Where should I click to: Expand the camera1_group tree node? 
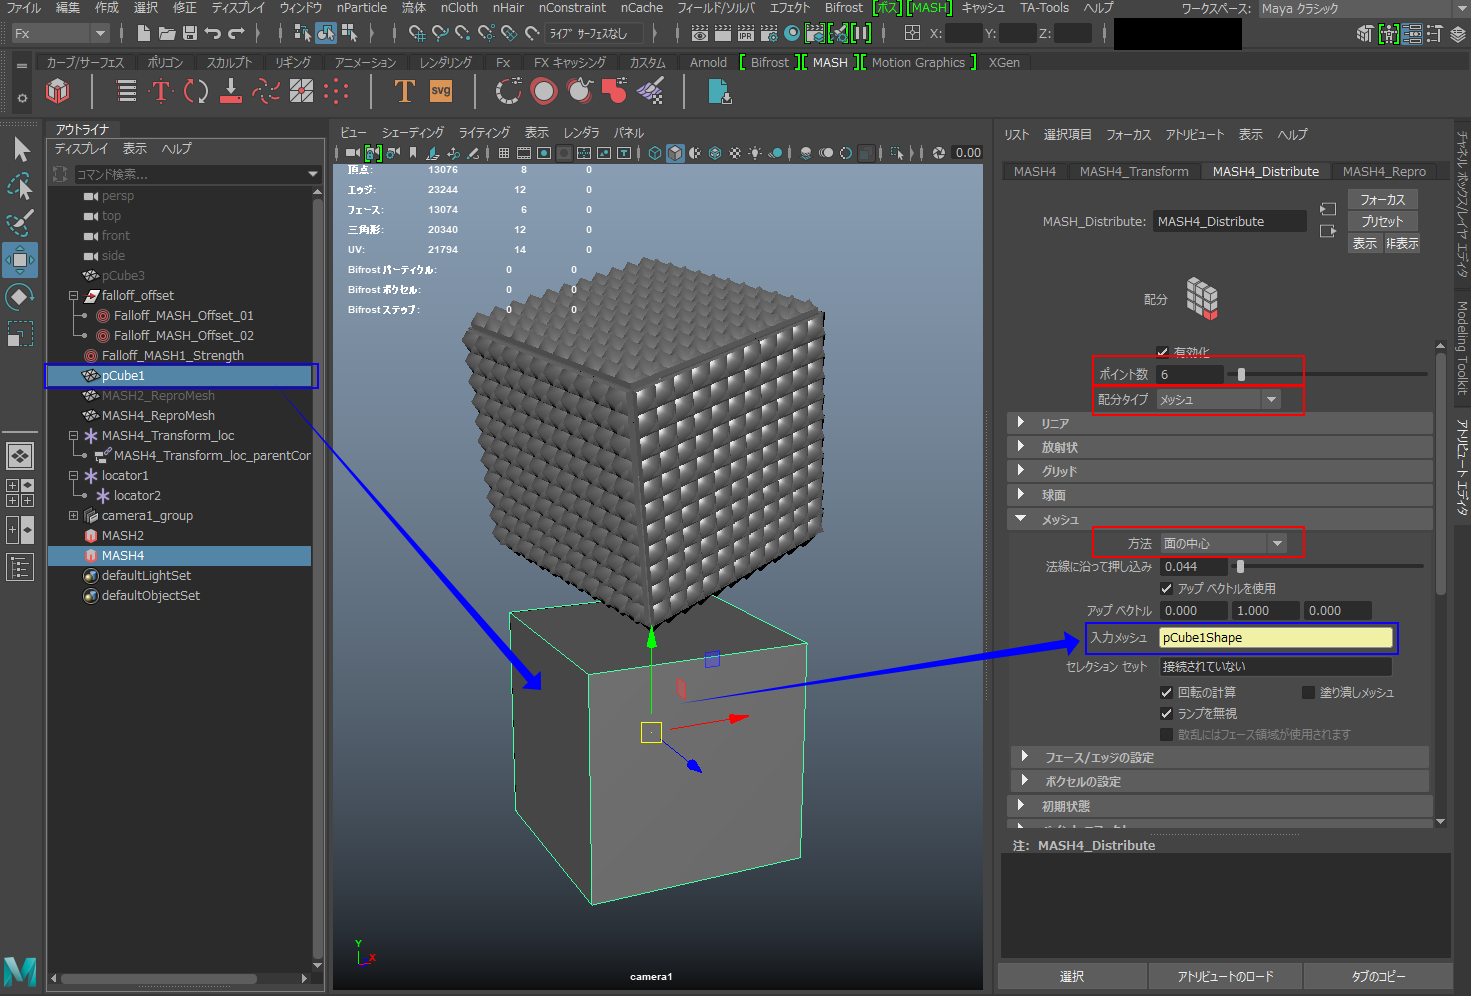coord(73,516)
